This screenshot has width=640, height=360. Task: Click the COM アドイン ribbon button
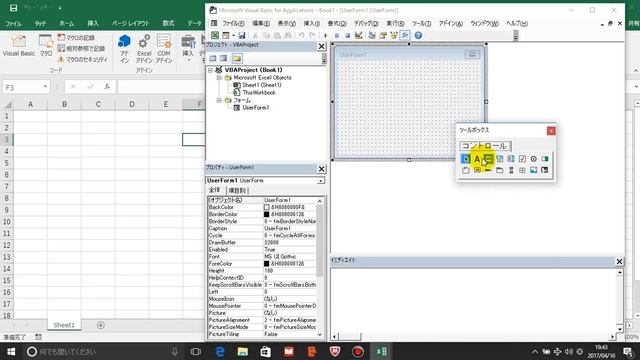164,49
